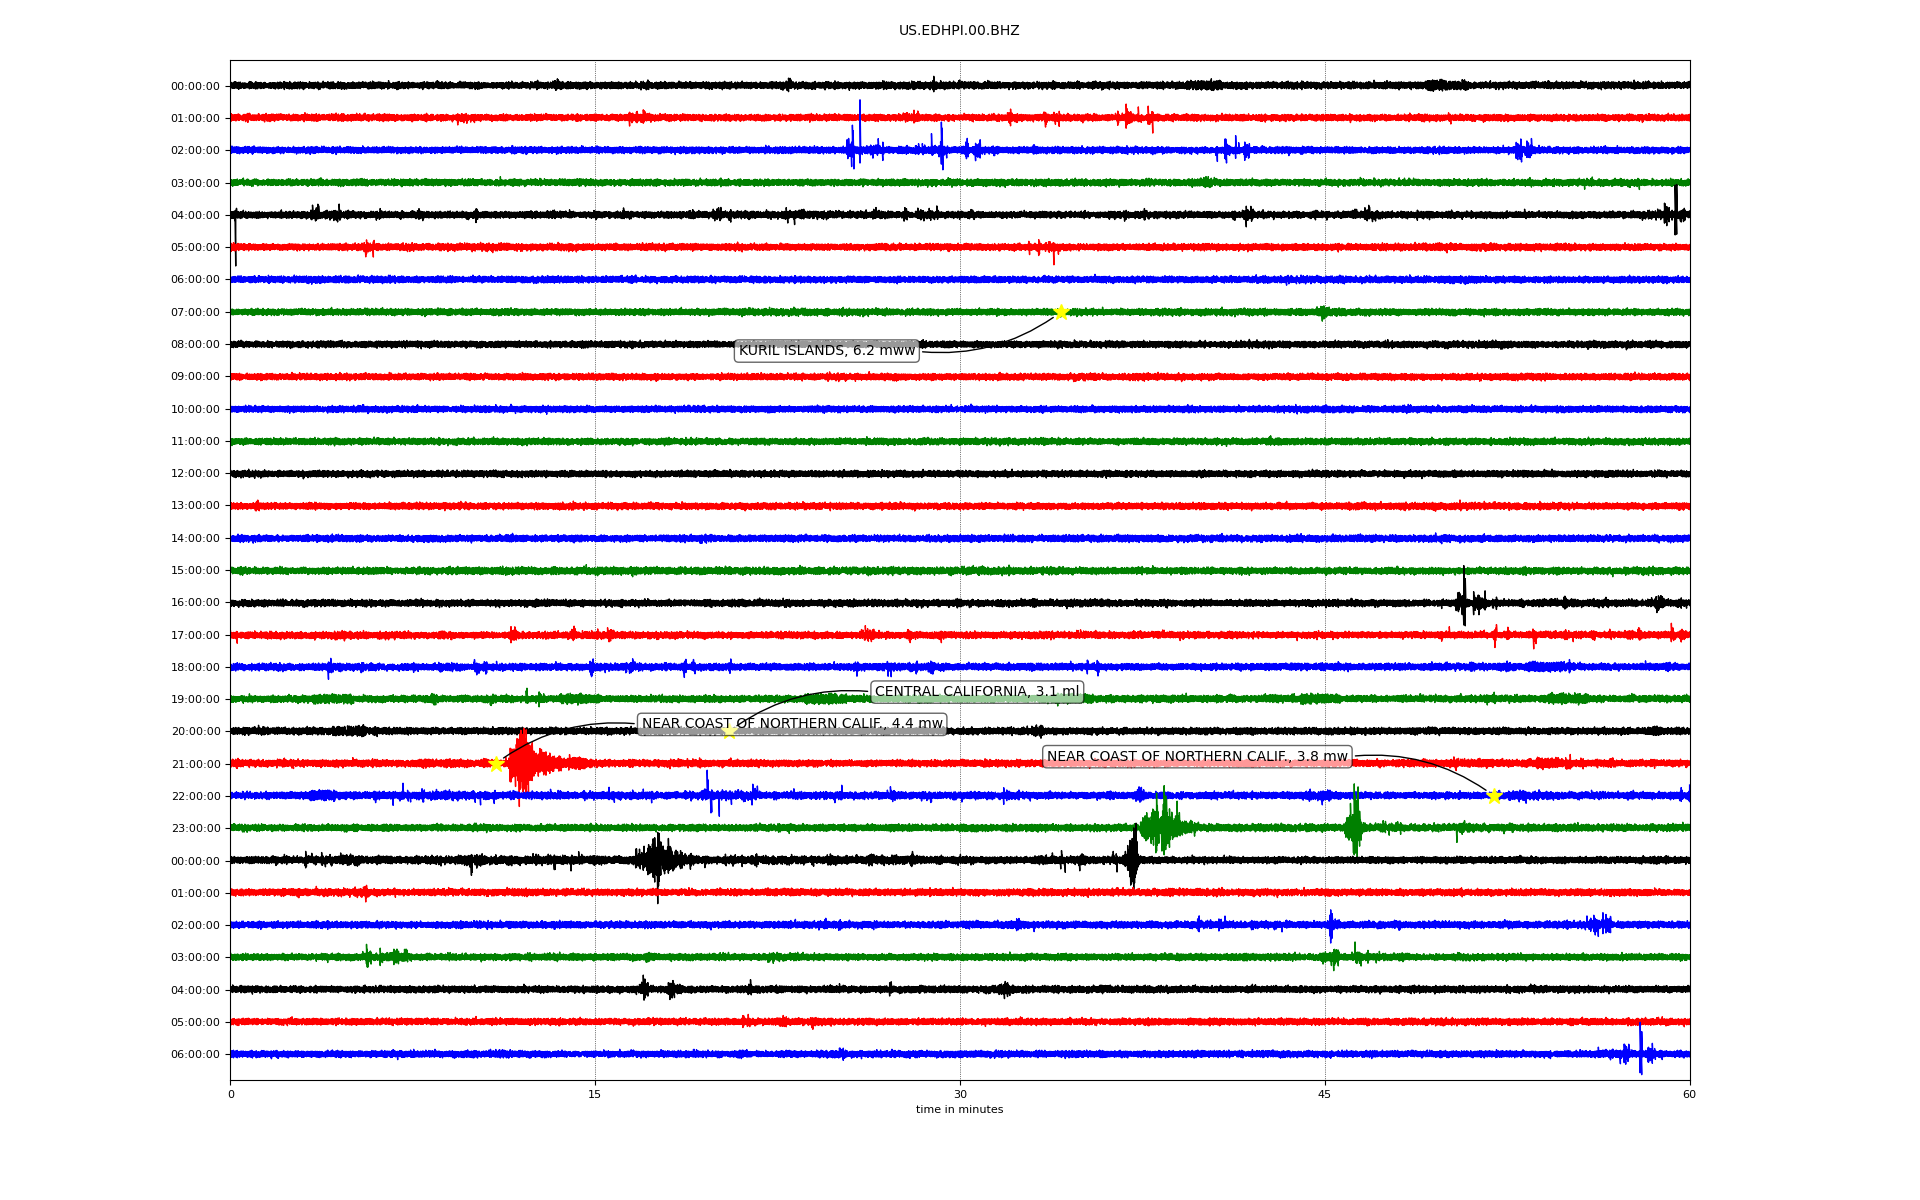
Task: Click the NEAR COAST OF NORTHERN CALIF., 4.4 mw label
Action: click(792, 724)
